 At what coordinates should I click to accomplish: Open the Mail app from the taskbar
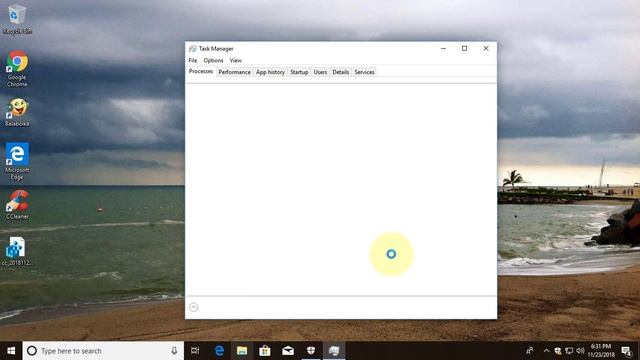pos(288,351)
